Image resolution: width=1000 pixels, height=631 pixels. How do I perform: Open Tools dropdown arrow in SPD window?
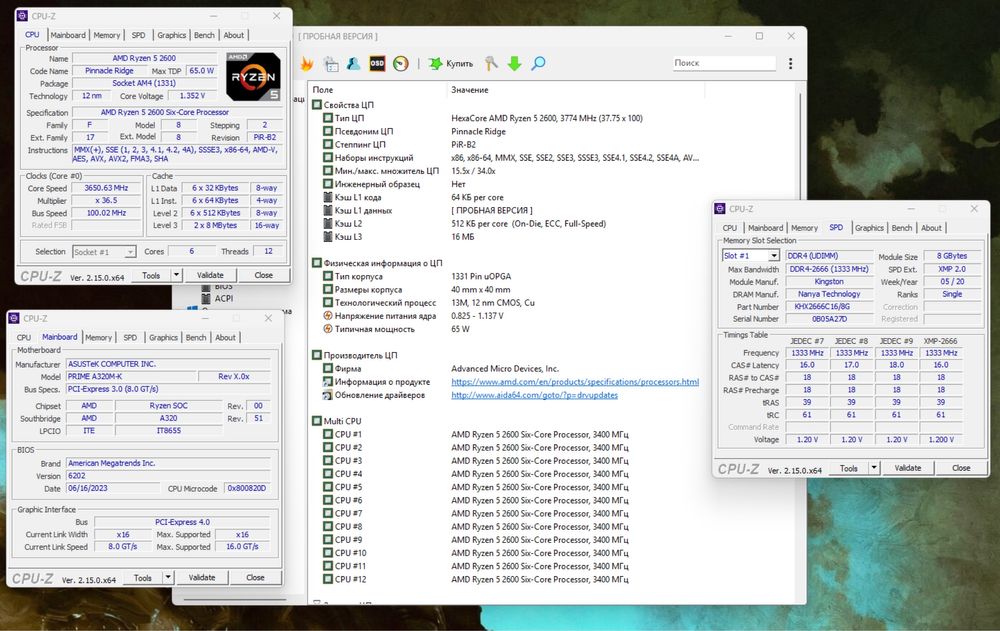coord(874,468)
